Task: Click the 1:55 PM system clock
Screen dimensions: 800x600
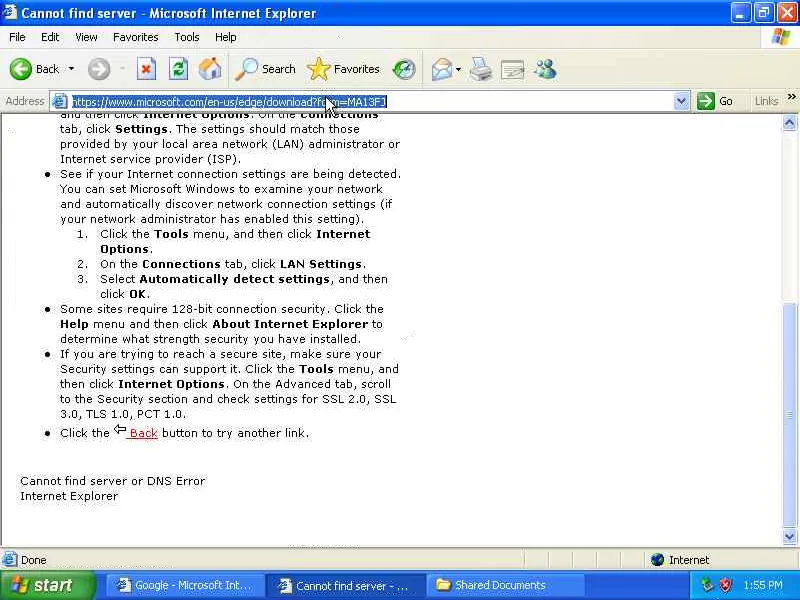Action: pyautogui.click(x=763, y=585)
